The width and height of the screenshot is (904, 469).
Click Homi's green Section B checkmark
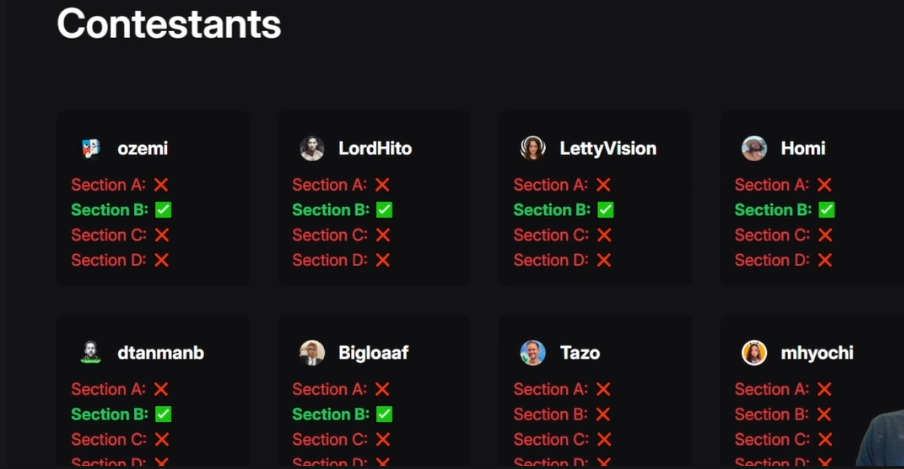[x=826, y=210]
